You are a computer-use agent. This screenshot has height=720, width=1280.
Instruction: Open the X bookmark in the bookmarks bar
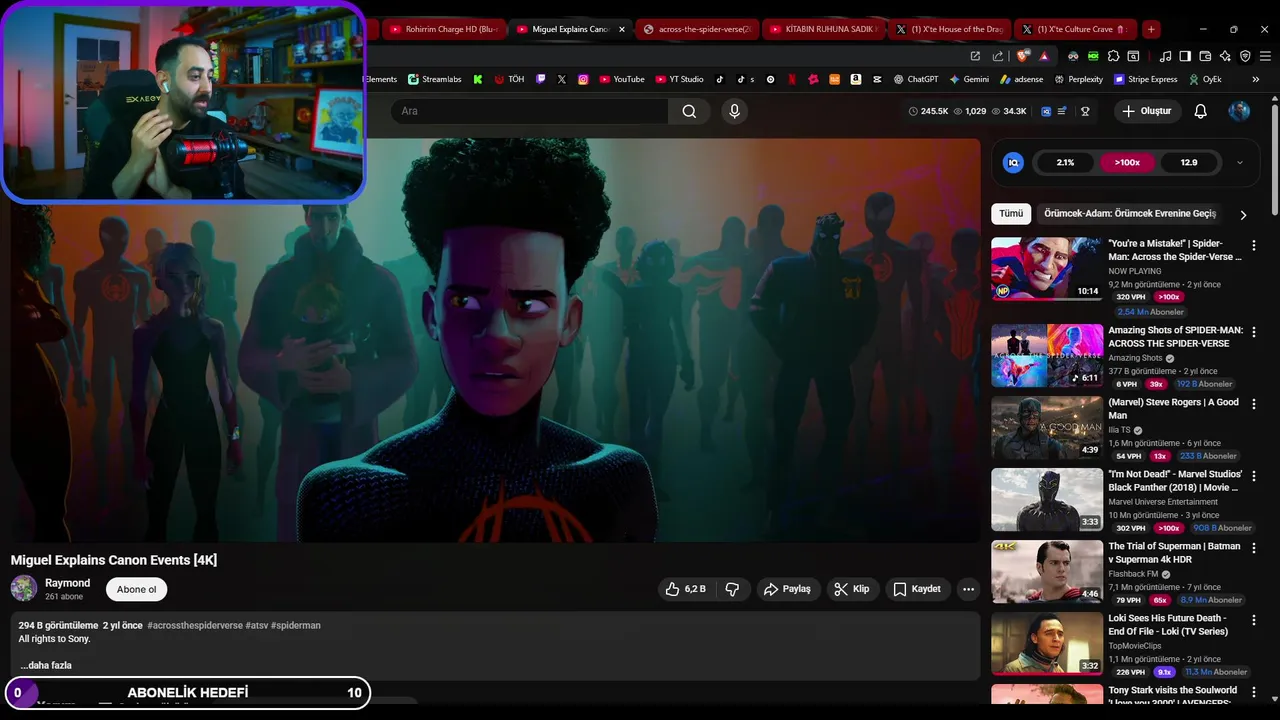point(562,79)
